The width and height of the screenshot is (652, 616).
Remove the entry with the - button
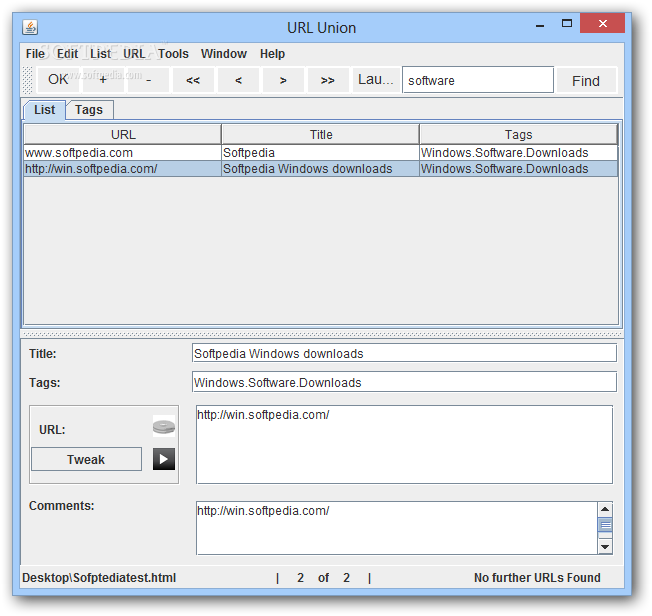[148, 79]
